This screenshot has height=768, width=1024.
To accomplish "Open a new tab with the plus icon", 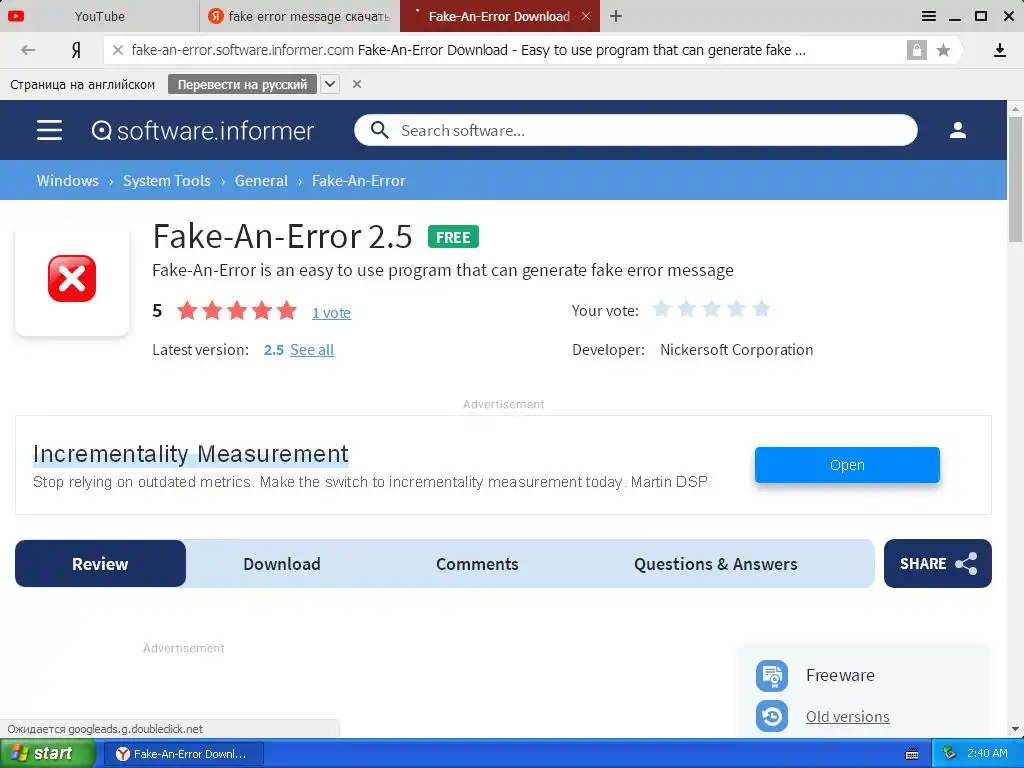I will click(x=616, y=16).
